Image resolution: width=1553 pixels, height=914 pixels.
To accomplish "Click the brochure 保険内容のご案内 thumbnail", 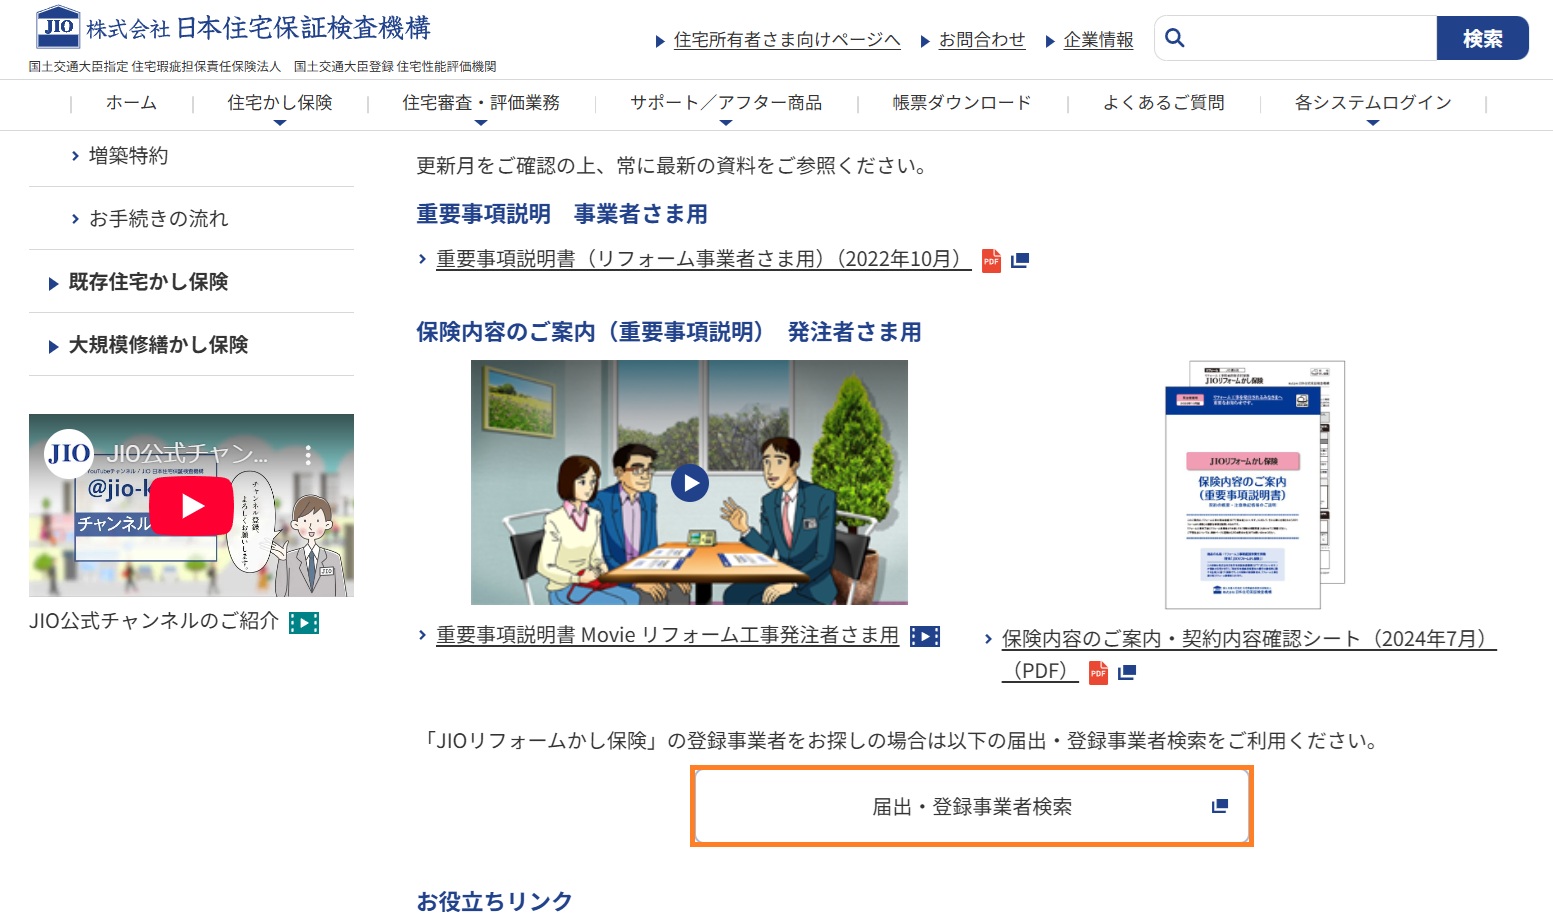I will [x=1255, y=485].
